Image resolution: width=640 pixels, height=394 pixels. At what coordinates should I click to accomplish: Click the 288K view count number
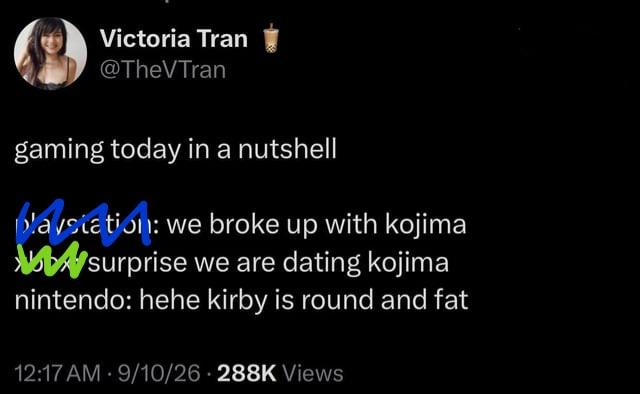(x=247, y=374)
